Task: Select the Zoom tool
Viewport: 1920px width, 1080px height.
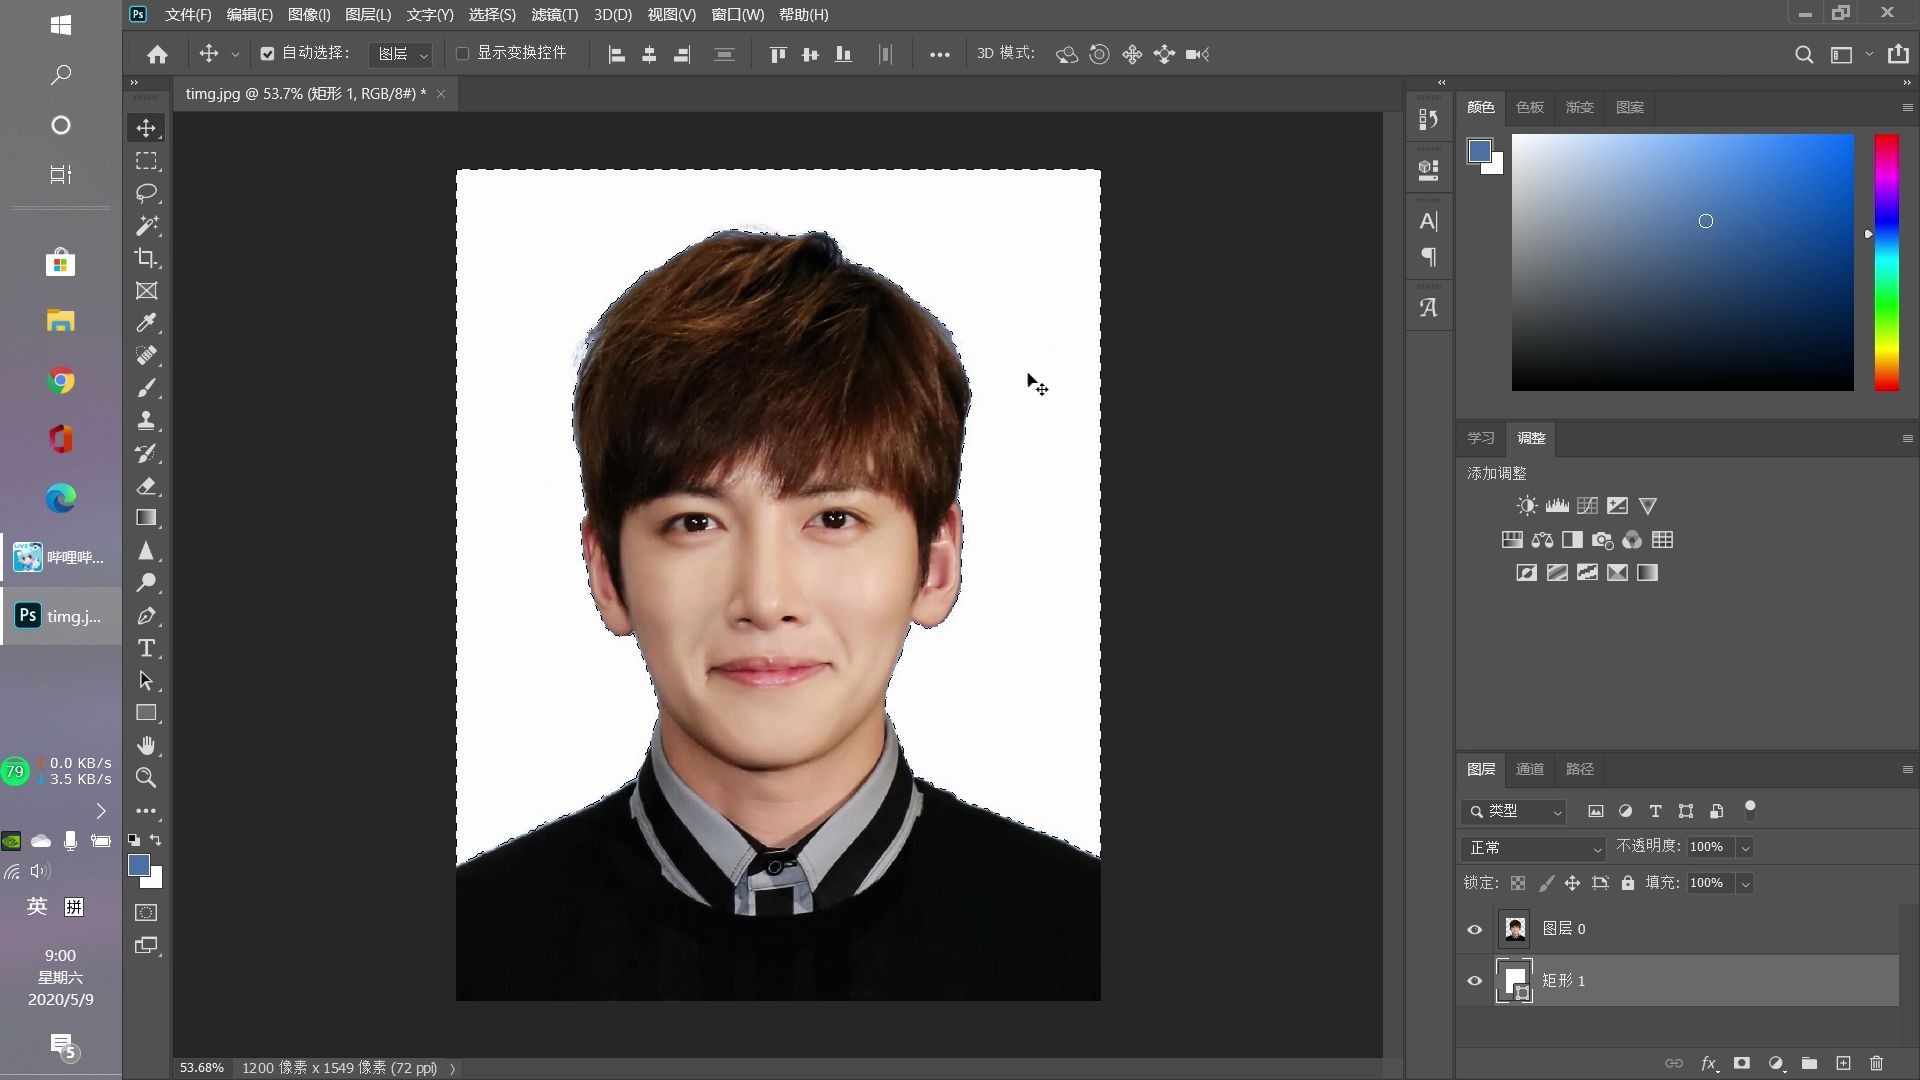Action: click(x=146, y=778)
